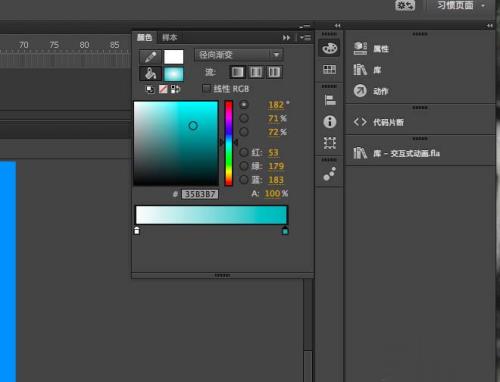Switch to the 颜色 tab
The width and height of the screenshot is (500, 382).
coord(144,37)
